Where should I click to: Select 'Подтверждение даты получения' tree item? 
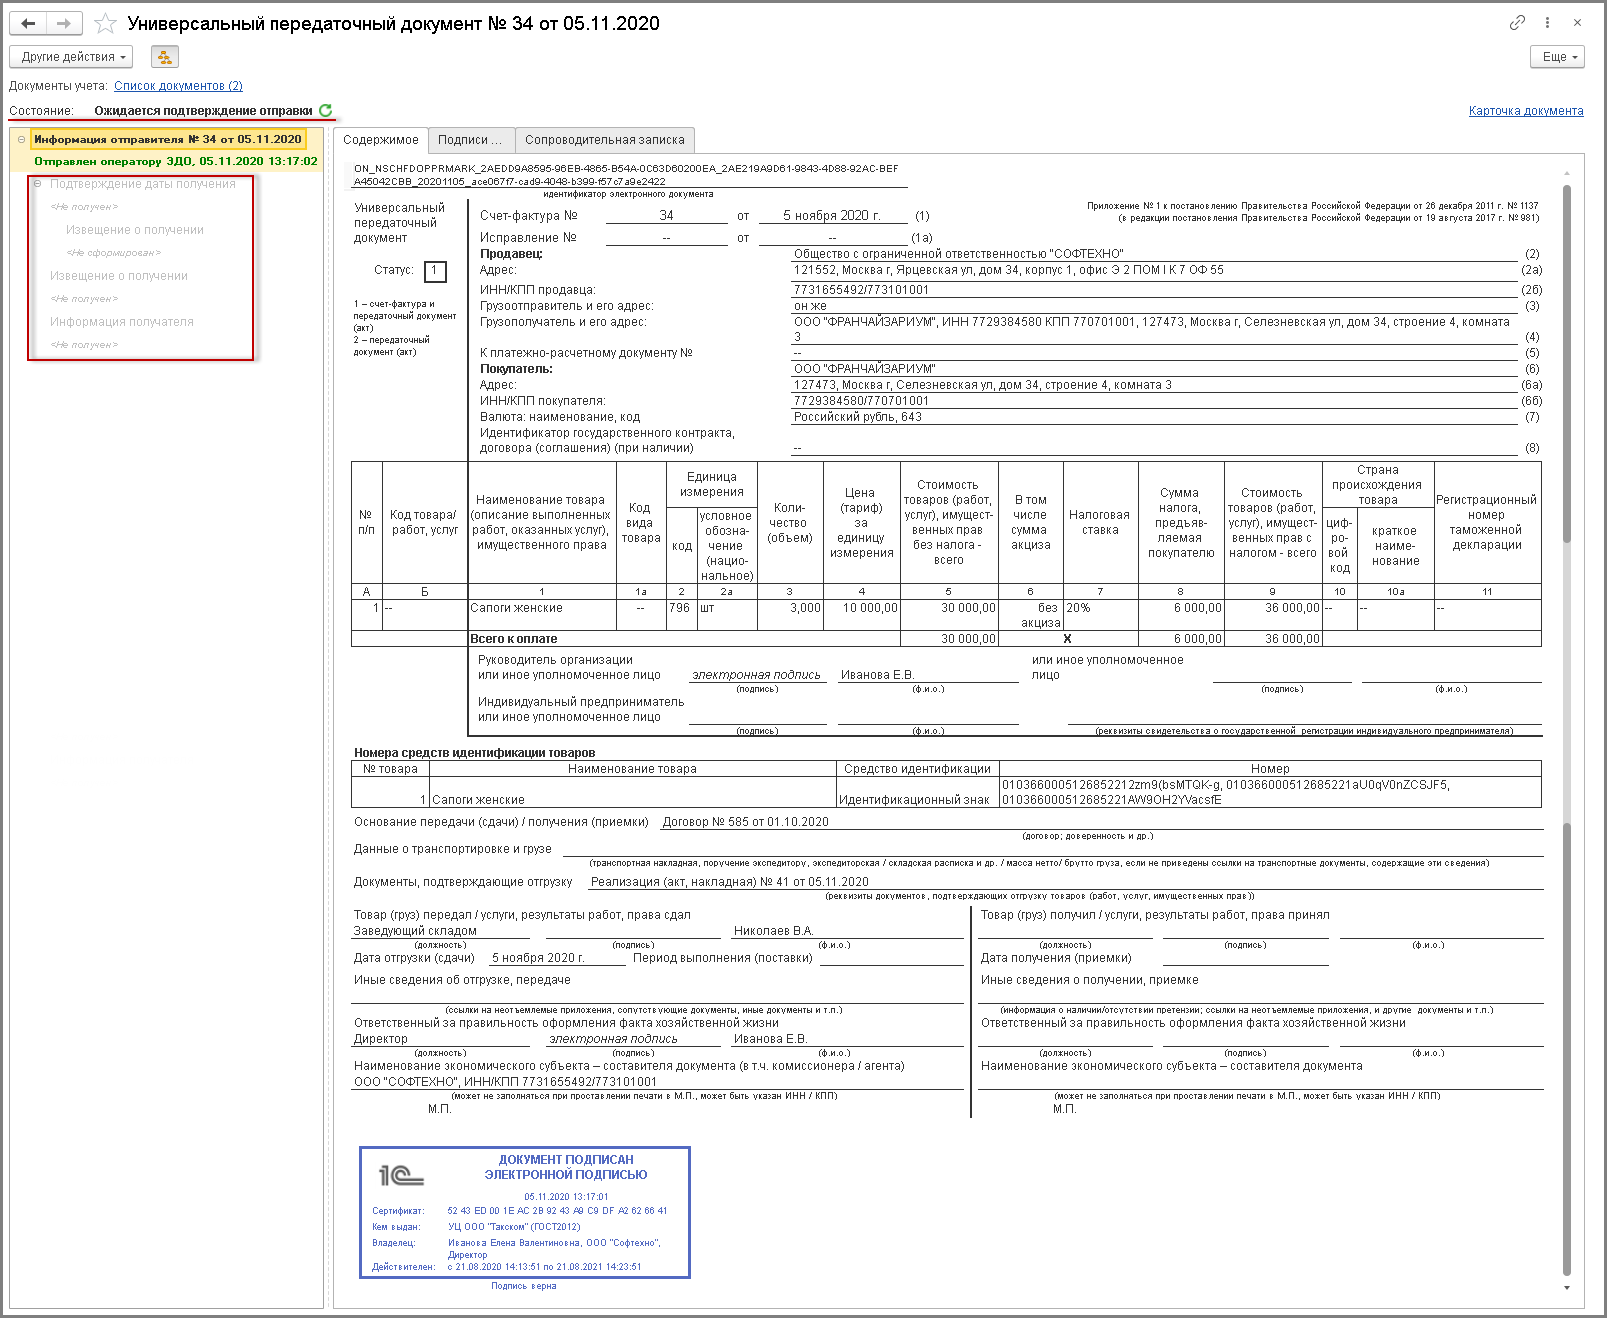pos(143,184)
